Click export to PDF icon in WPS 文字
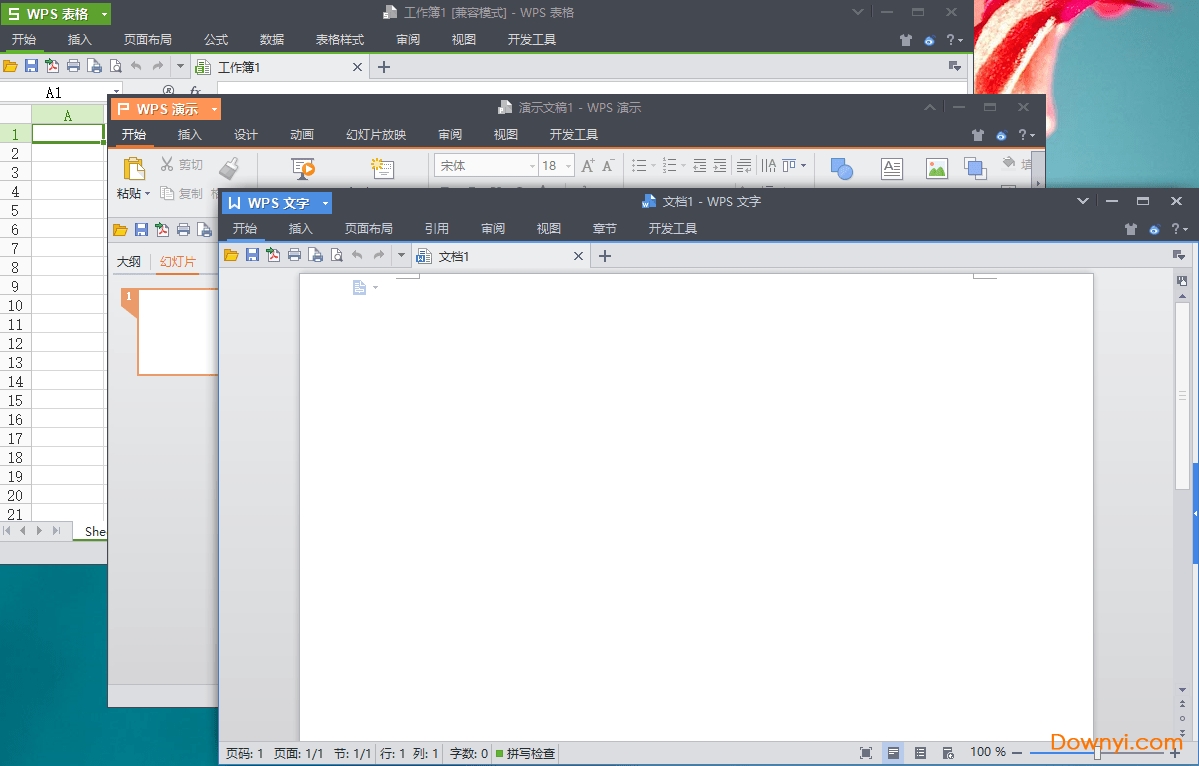 point(273,256)
